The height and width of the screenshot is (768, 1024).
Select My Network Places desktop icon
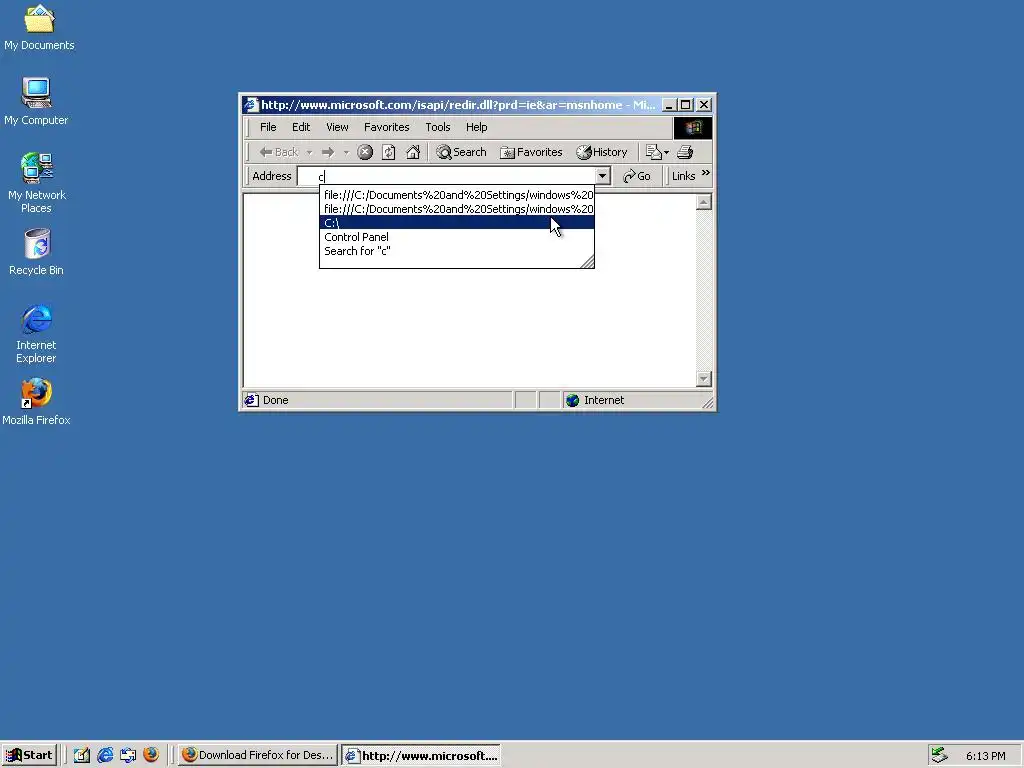click(37, 182)
